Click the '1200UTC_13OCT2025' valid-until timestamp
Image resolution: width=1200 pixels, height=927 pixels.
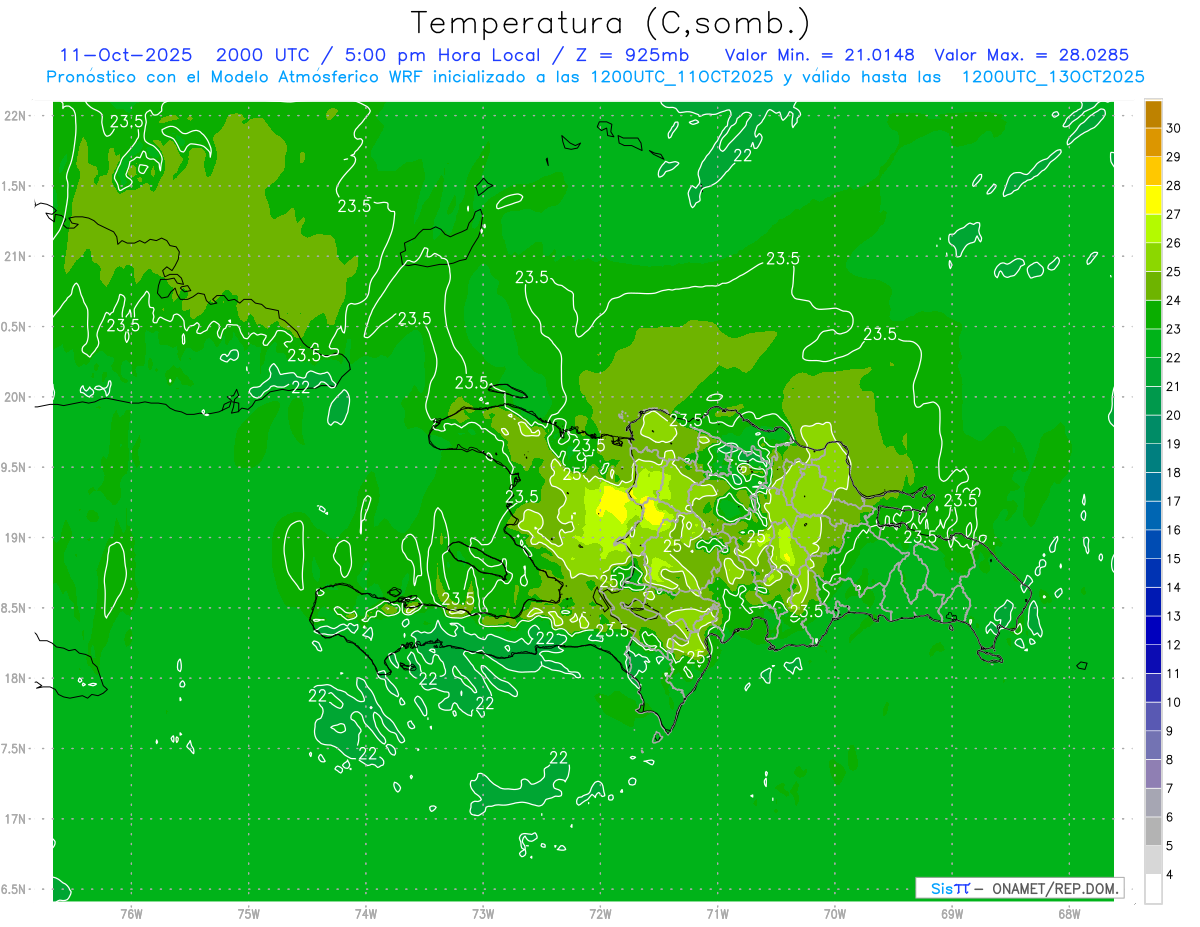1052,77
